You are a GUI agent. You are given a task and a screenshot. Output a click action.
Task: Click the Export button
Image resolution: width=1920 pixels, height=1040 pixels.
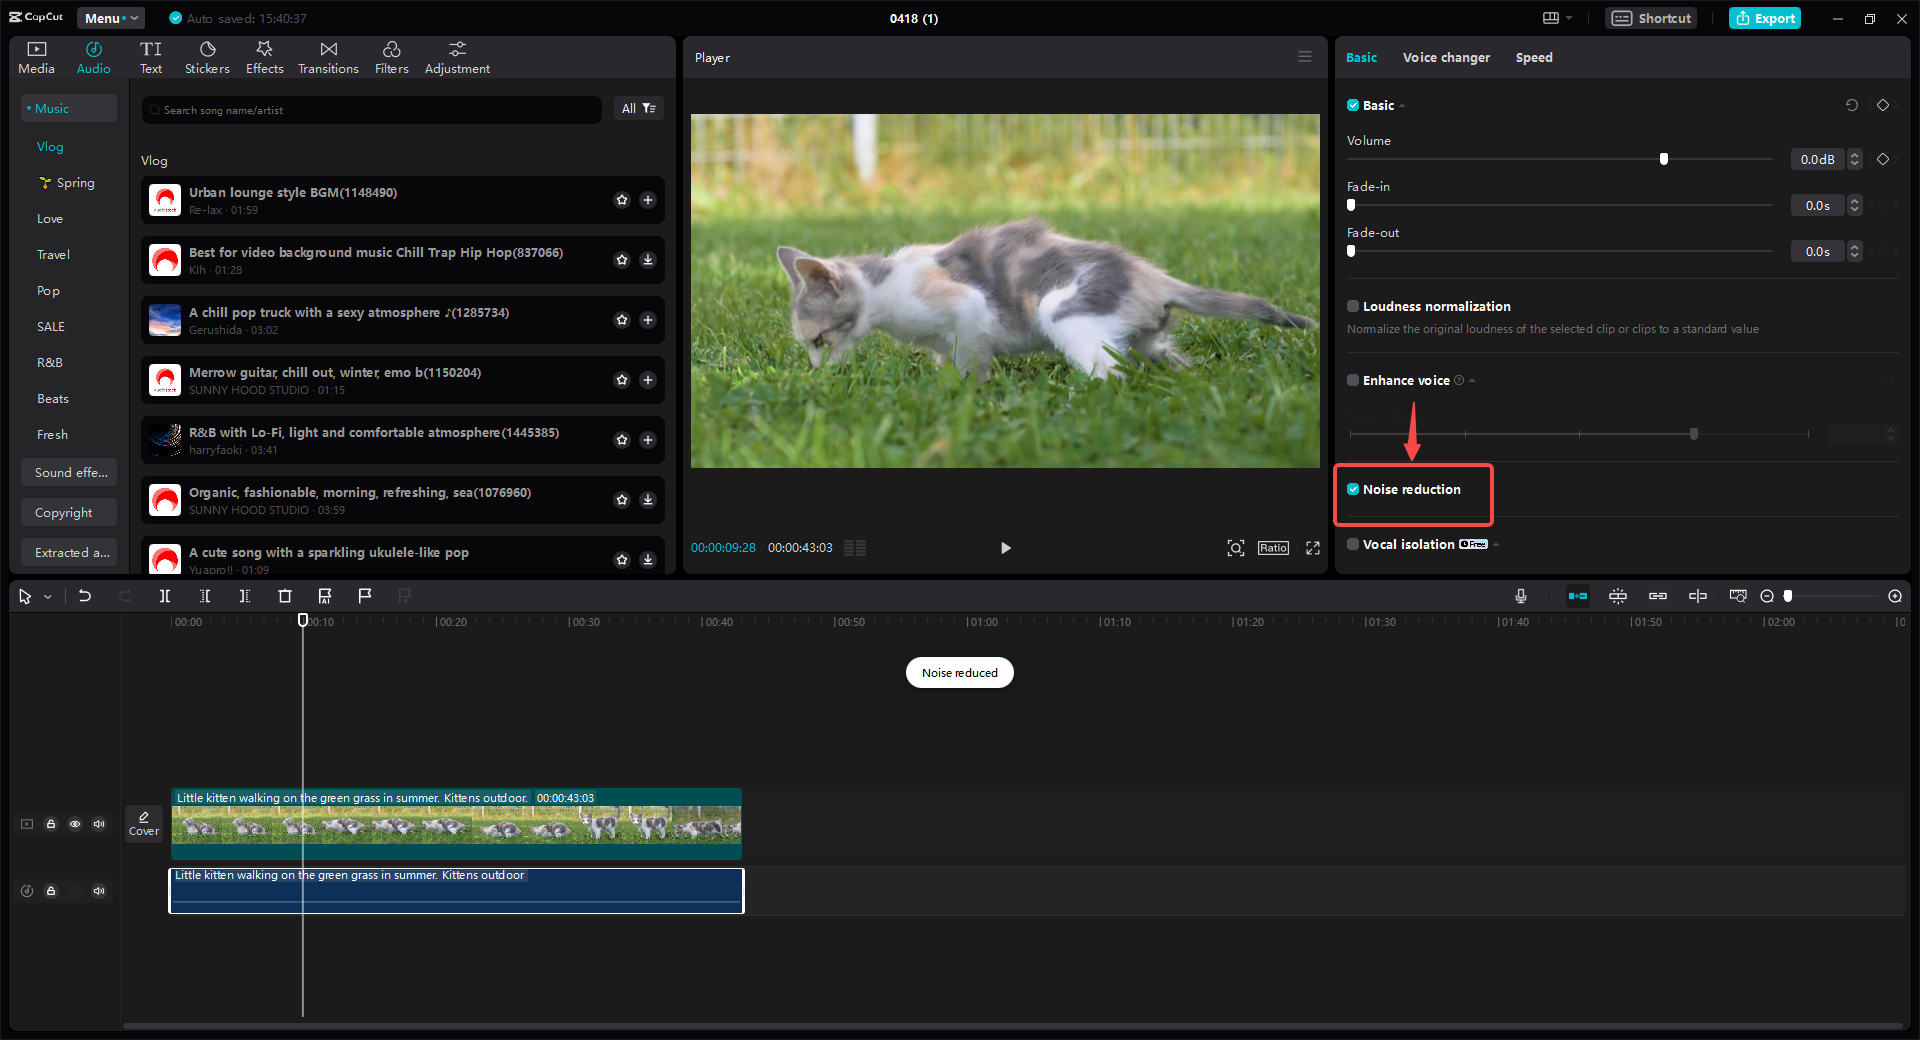click(x=1764, y=18)
